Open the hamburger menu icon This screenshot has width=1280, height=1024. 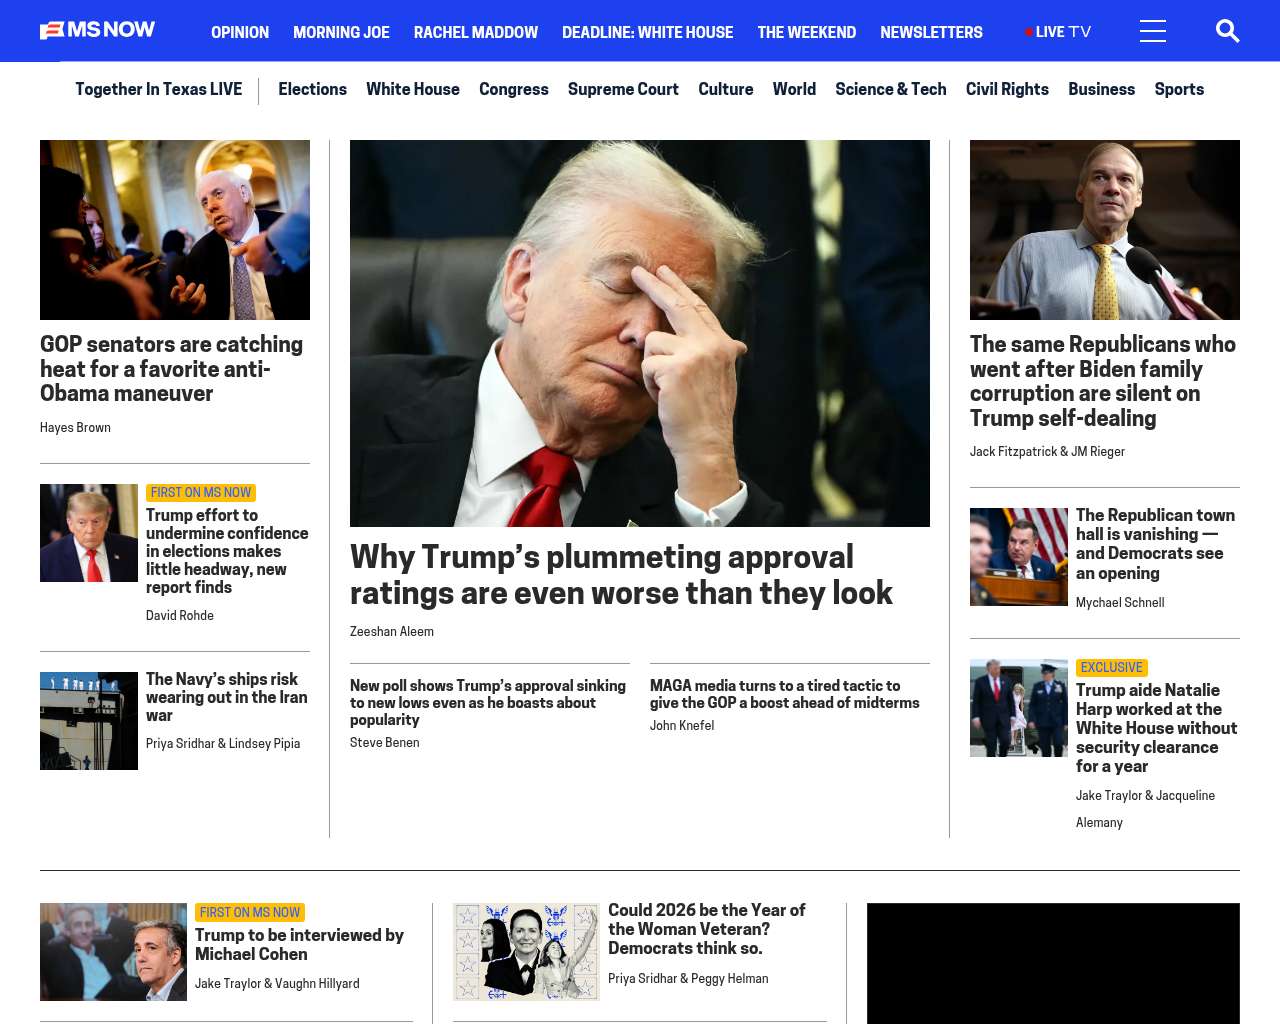tap(1153, 31)
